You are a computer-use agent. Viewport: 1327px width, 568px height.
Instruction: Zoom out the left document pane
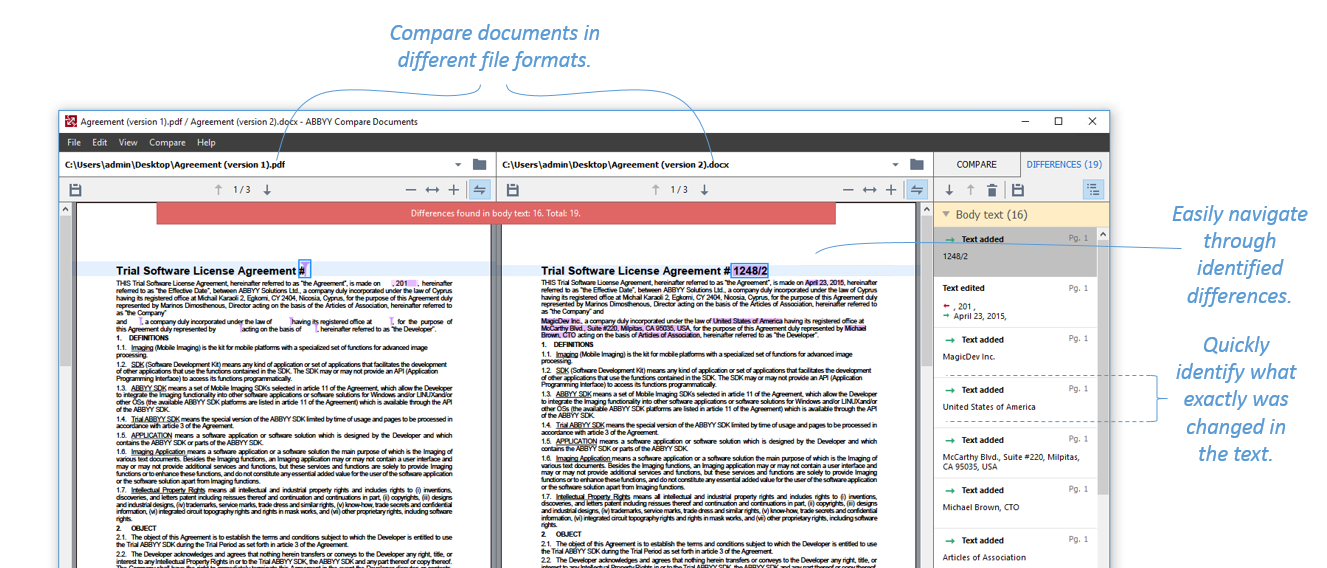click(411, 190)
